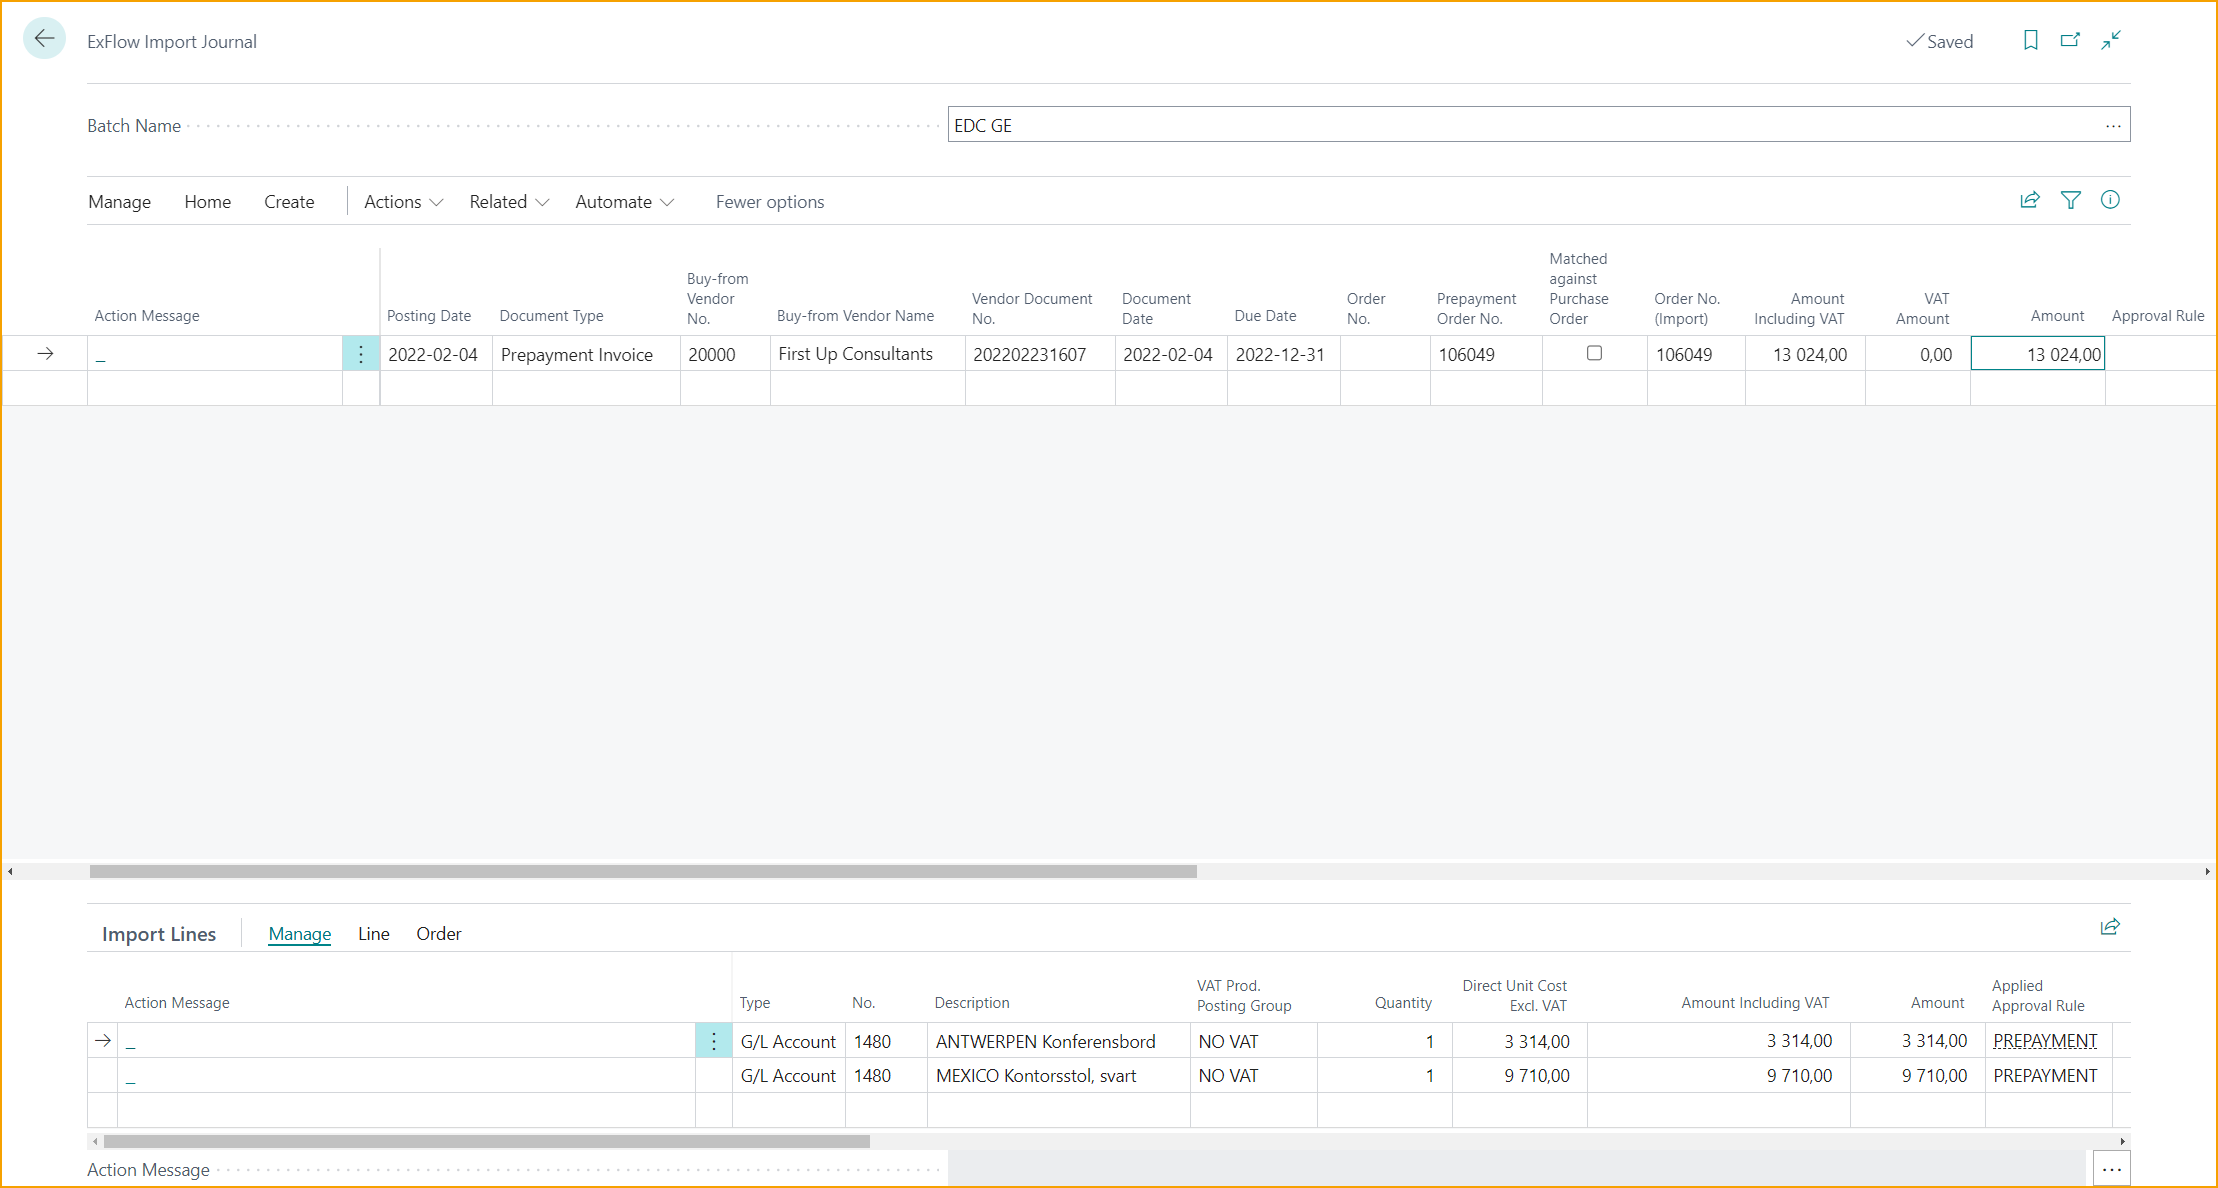Open the Related dropdown
Screen dimensions: 2218x1188
[507, 201]
